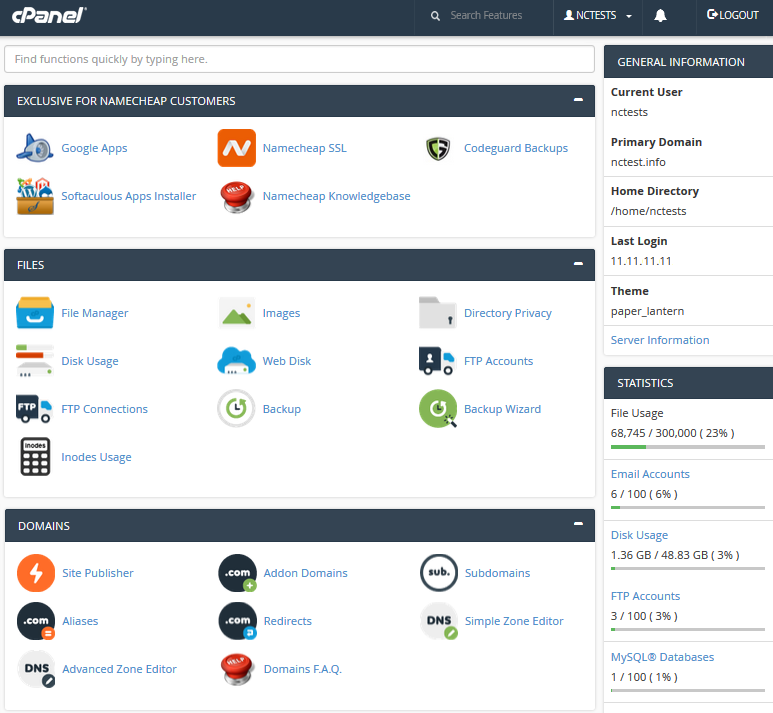Screen dimensions: 773x713
Task: Open the Site Publisher lightning icon
Action: point(36,573)
